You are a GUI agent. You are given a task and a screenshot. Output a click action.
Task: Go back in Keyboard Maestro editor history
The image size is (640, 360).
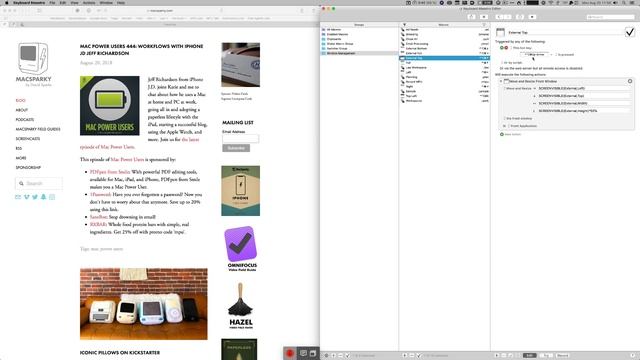click(x=499, y=17)
